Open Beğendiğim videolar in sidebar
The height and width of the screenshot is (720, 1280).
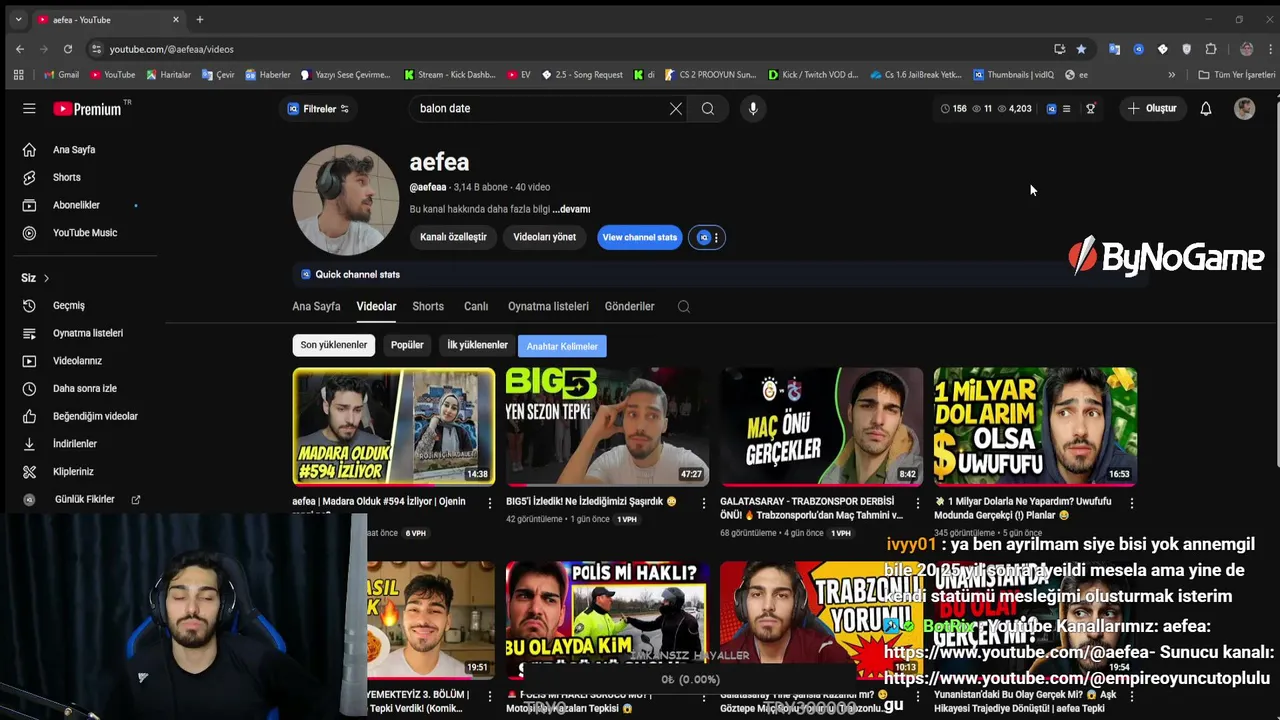click(x=95, y=416)
